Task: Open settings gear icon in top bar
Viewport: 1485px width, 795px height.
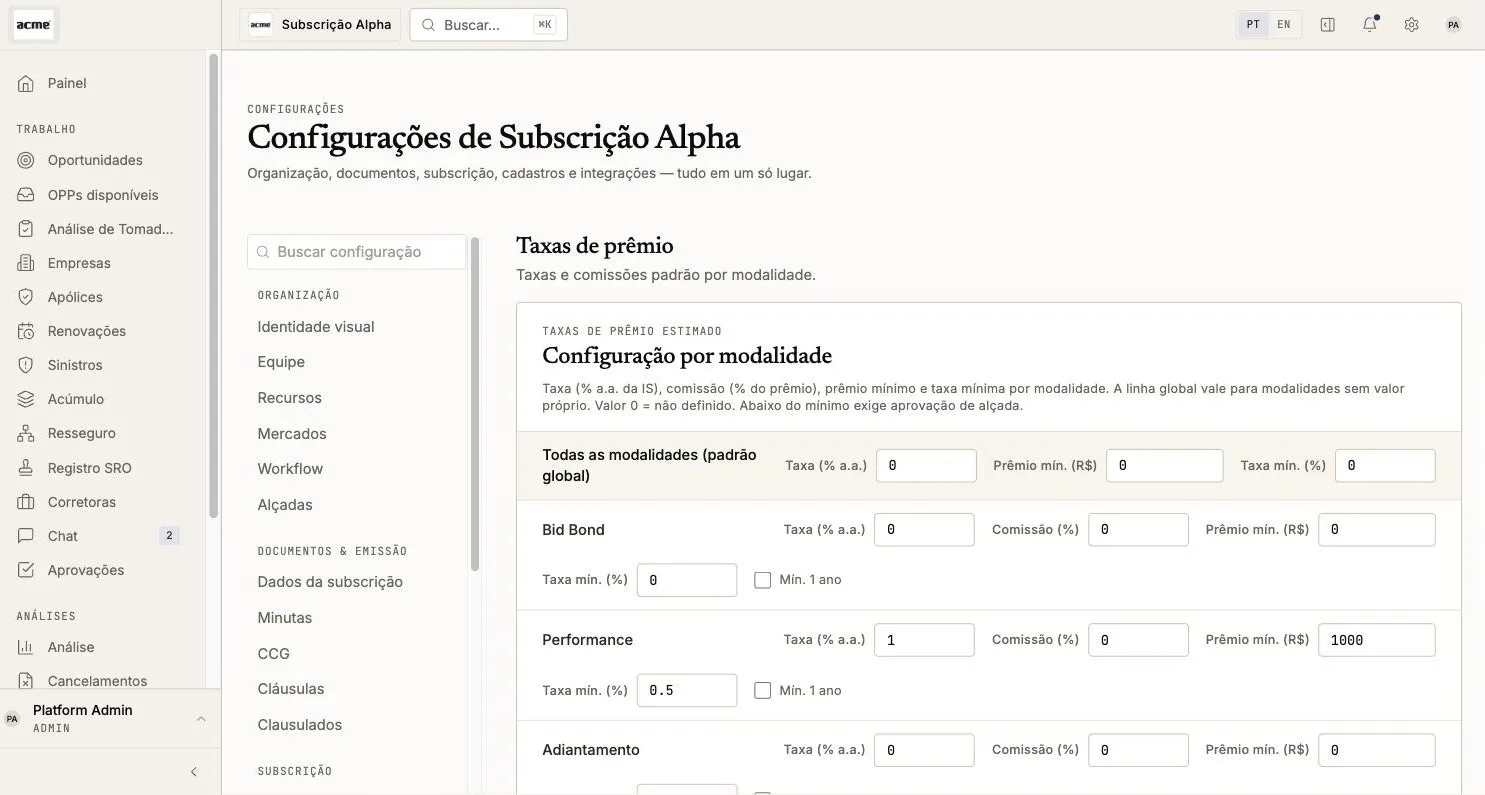Action: pos(1411,24)
